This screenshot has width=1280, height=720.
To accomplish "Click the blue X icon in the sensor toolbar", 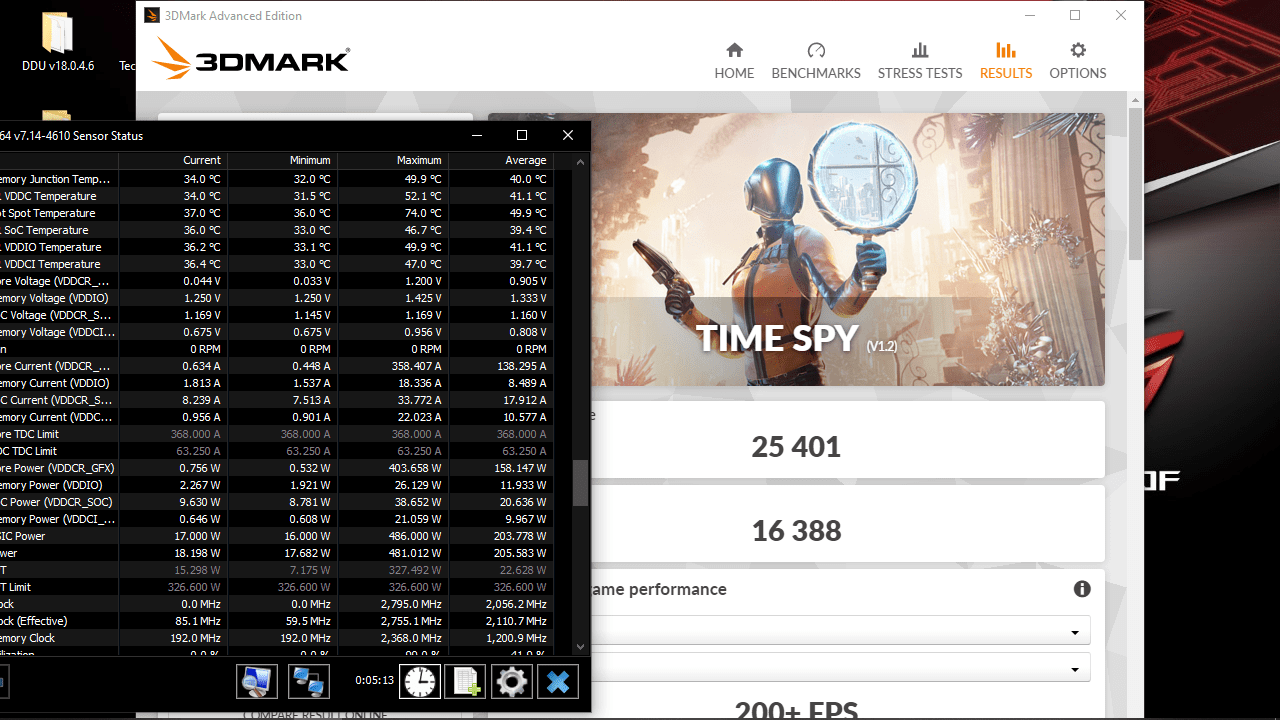I will (558, 682).
